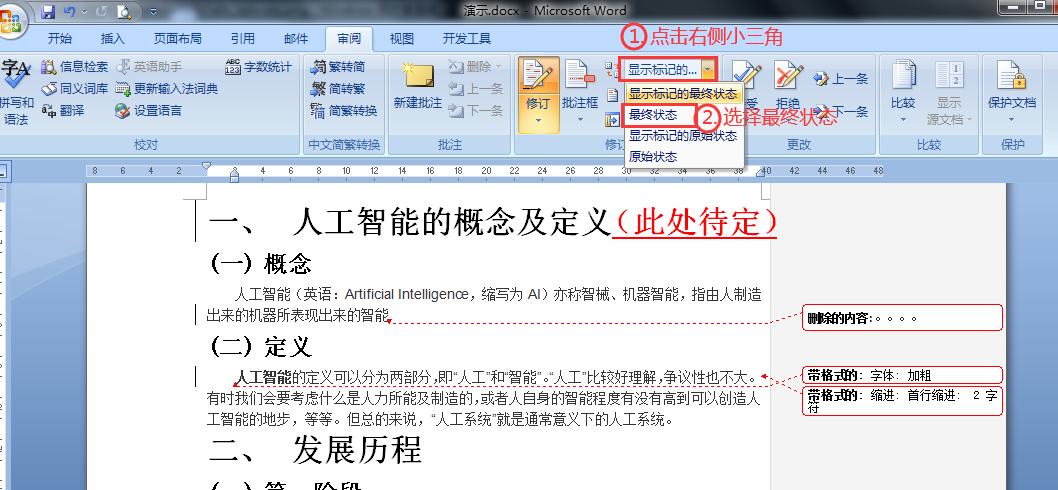
Task: Click the inserted red text （此处待定）
Action: pyautogui.click(x=695, y=221)
